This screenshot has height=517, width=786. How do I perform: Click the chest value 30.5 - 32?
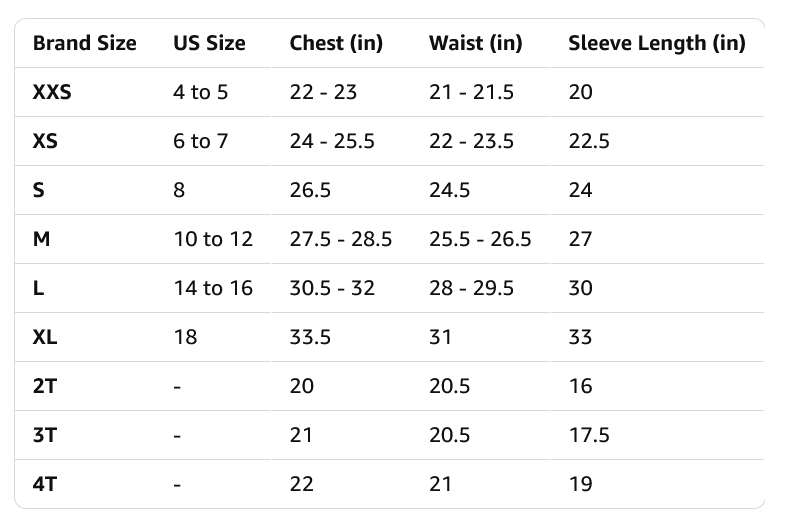point(332,289)
